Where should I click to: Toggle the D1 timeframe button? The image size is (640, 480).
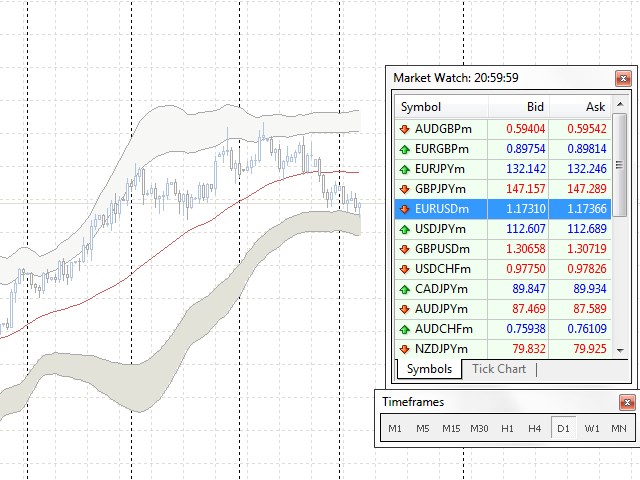(563, 429)
